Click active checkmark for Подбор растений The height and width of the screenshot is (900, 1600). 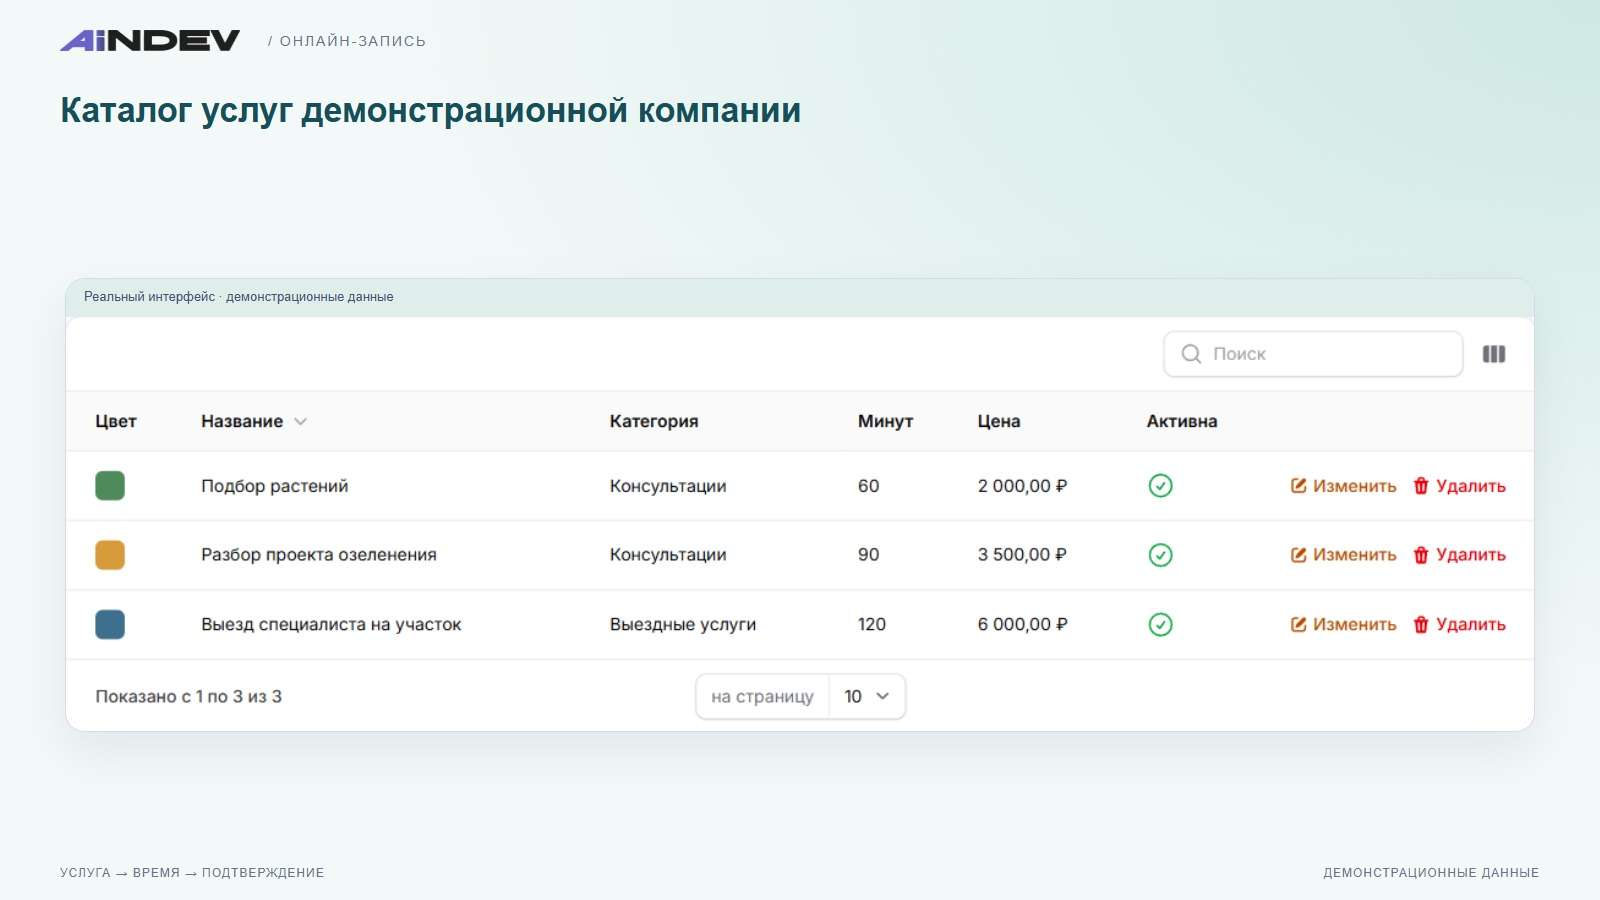pos(1160,486)
